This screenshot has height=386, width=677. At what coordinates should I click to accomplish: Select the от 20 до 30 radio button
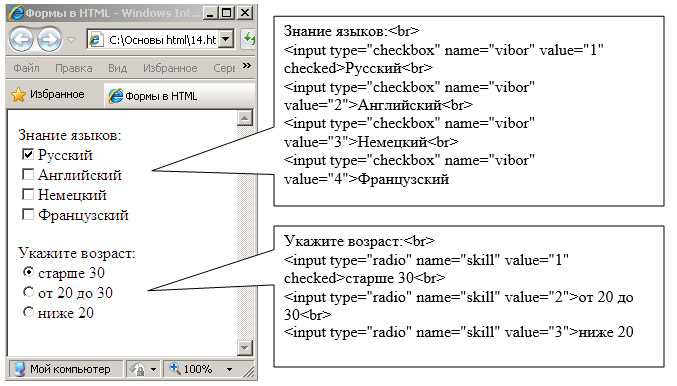[x=28, y=292]
